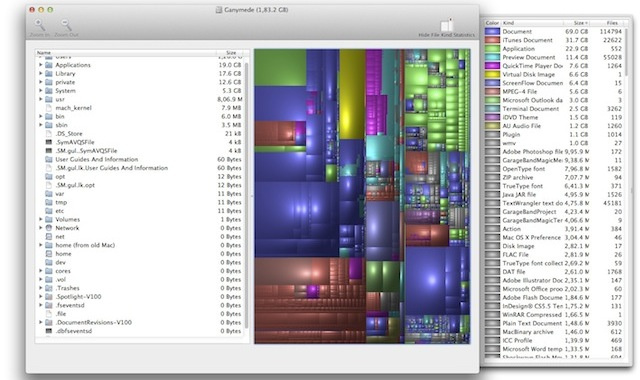Expand the home (from old Mac) triangle
Screen dimensions: 640x380
pos(40,245)
